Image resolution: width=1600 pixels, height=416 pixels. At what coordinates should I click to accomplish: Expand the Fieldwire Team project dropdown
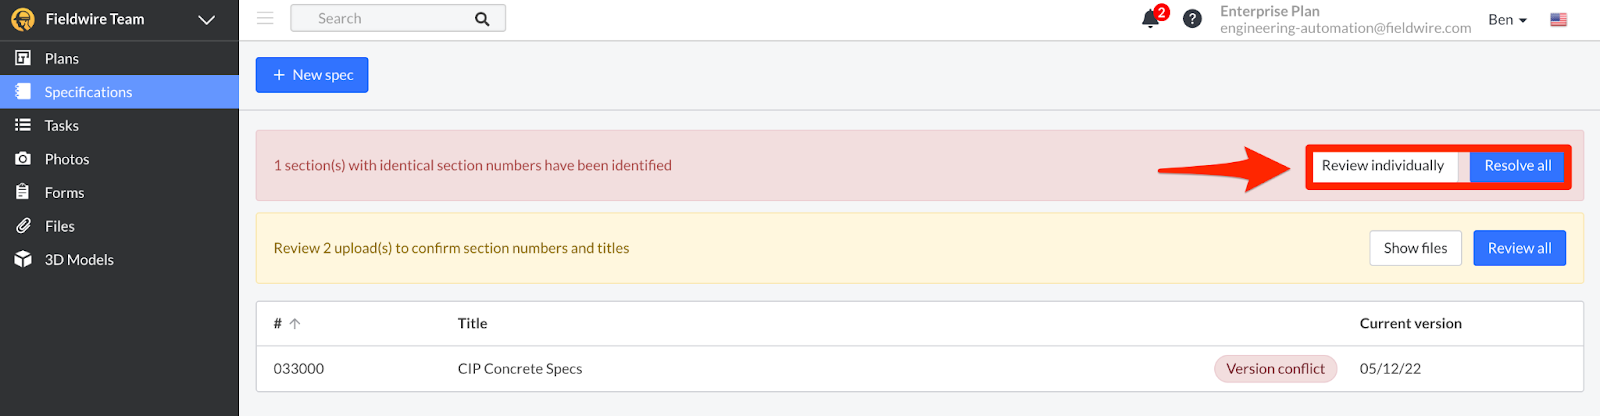(207, 19)
